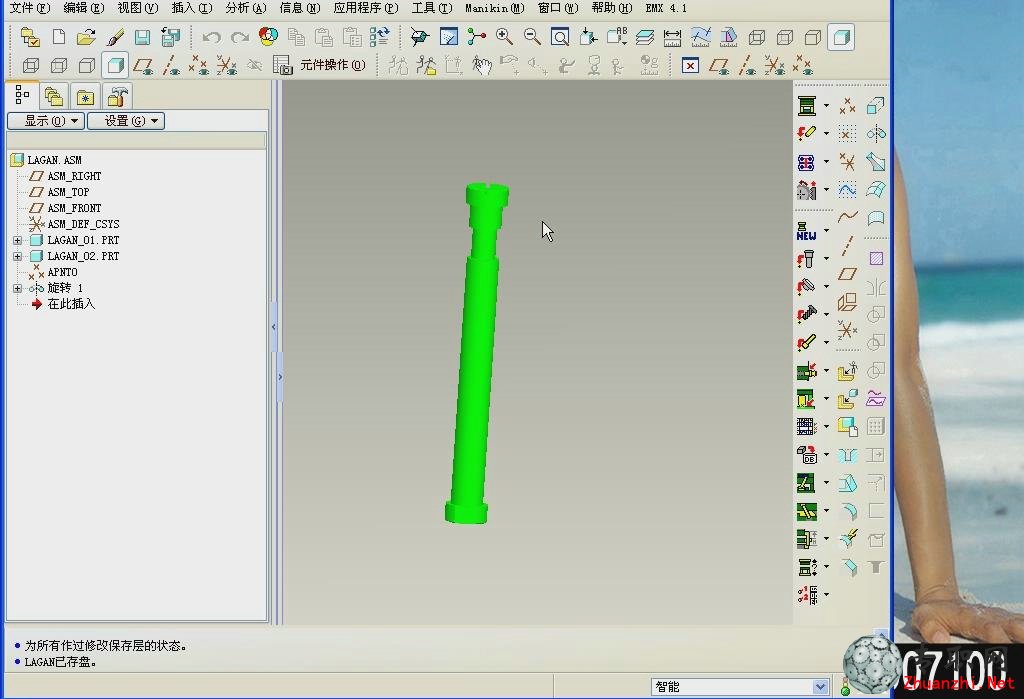Click the datum axis dashed line in right toolbar
Viewport: 1024px width, 699px height.
pos(848,245)
